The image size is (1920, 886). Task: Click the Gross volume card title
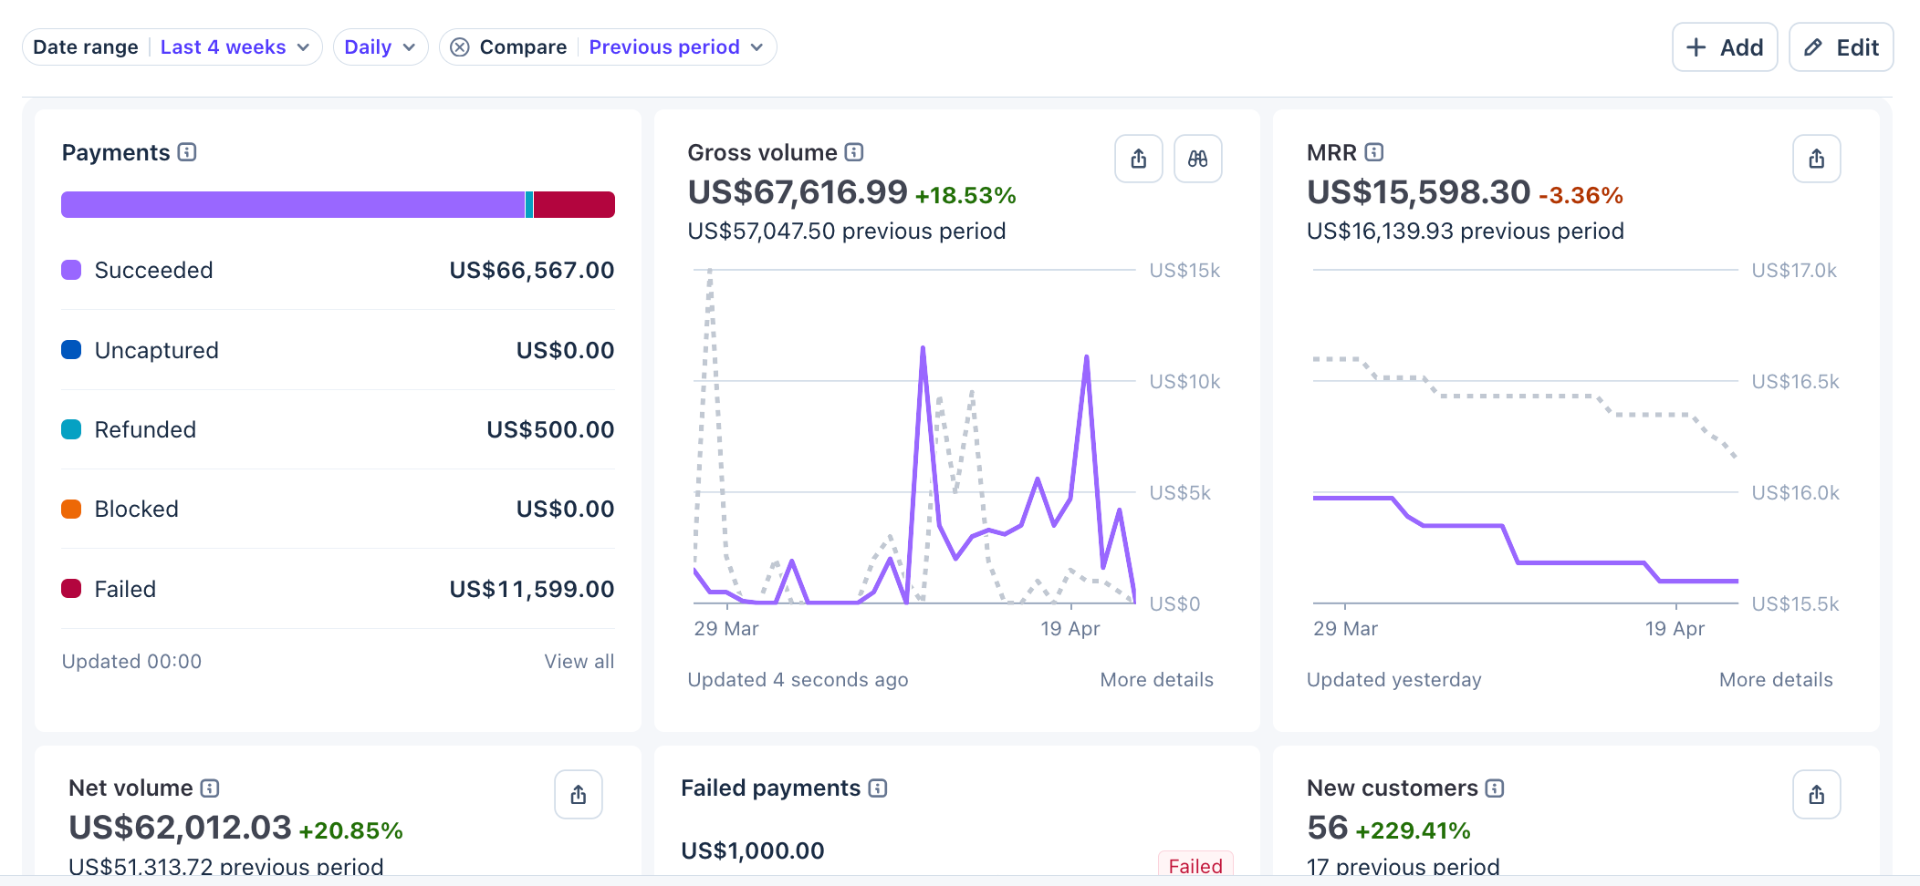click(x=762, y=153)
